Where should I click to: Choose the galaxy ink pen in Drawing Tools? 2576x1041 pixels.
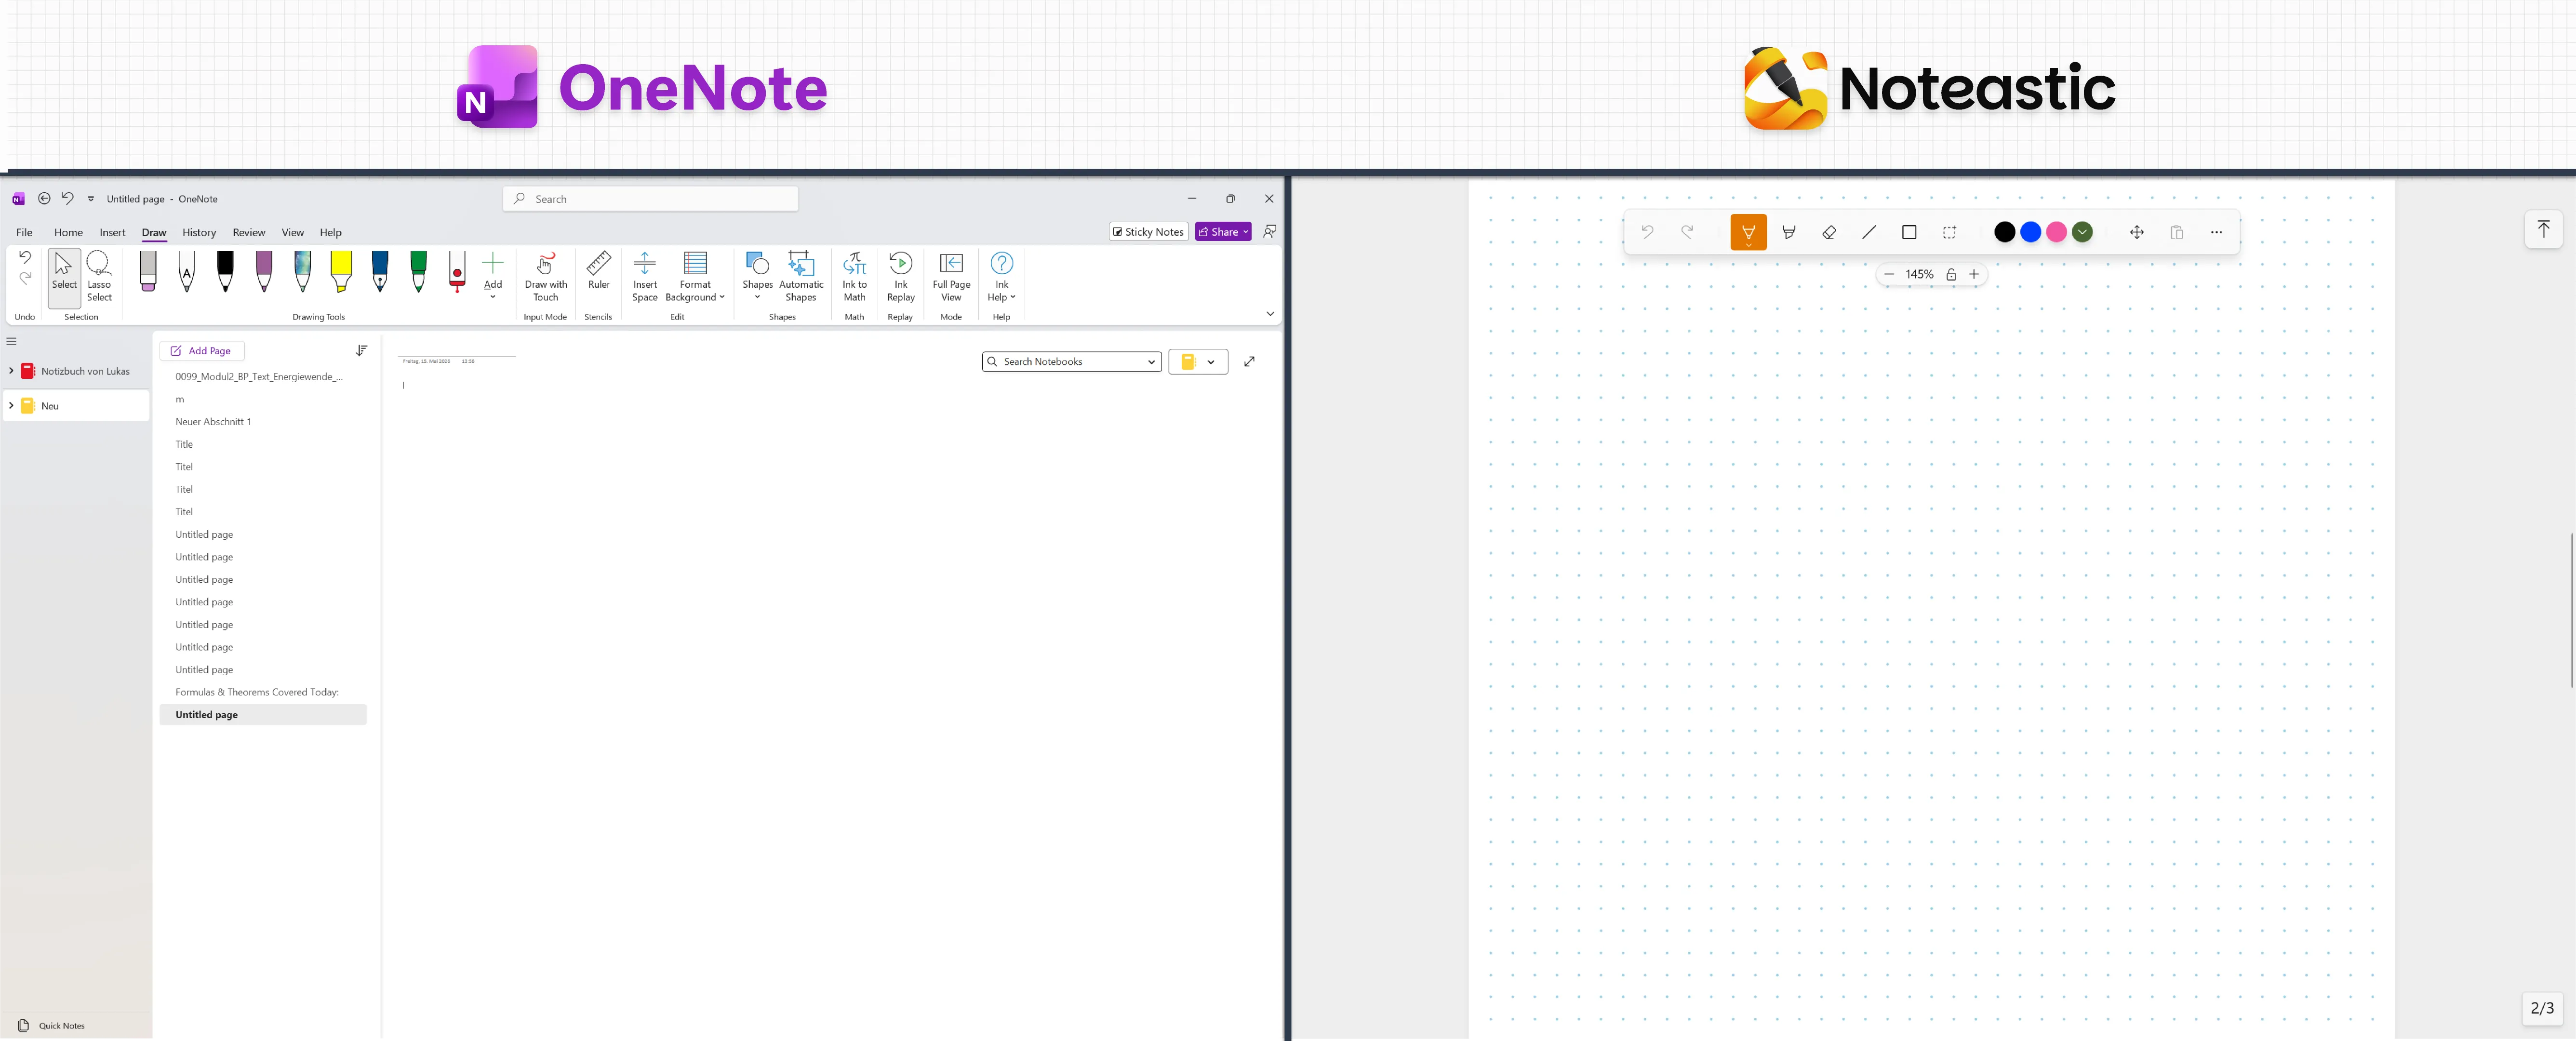tap(303, 271)
